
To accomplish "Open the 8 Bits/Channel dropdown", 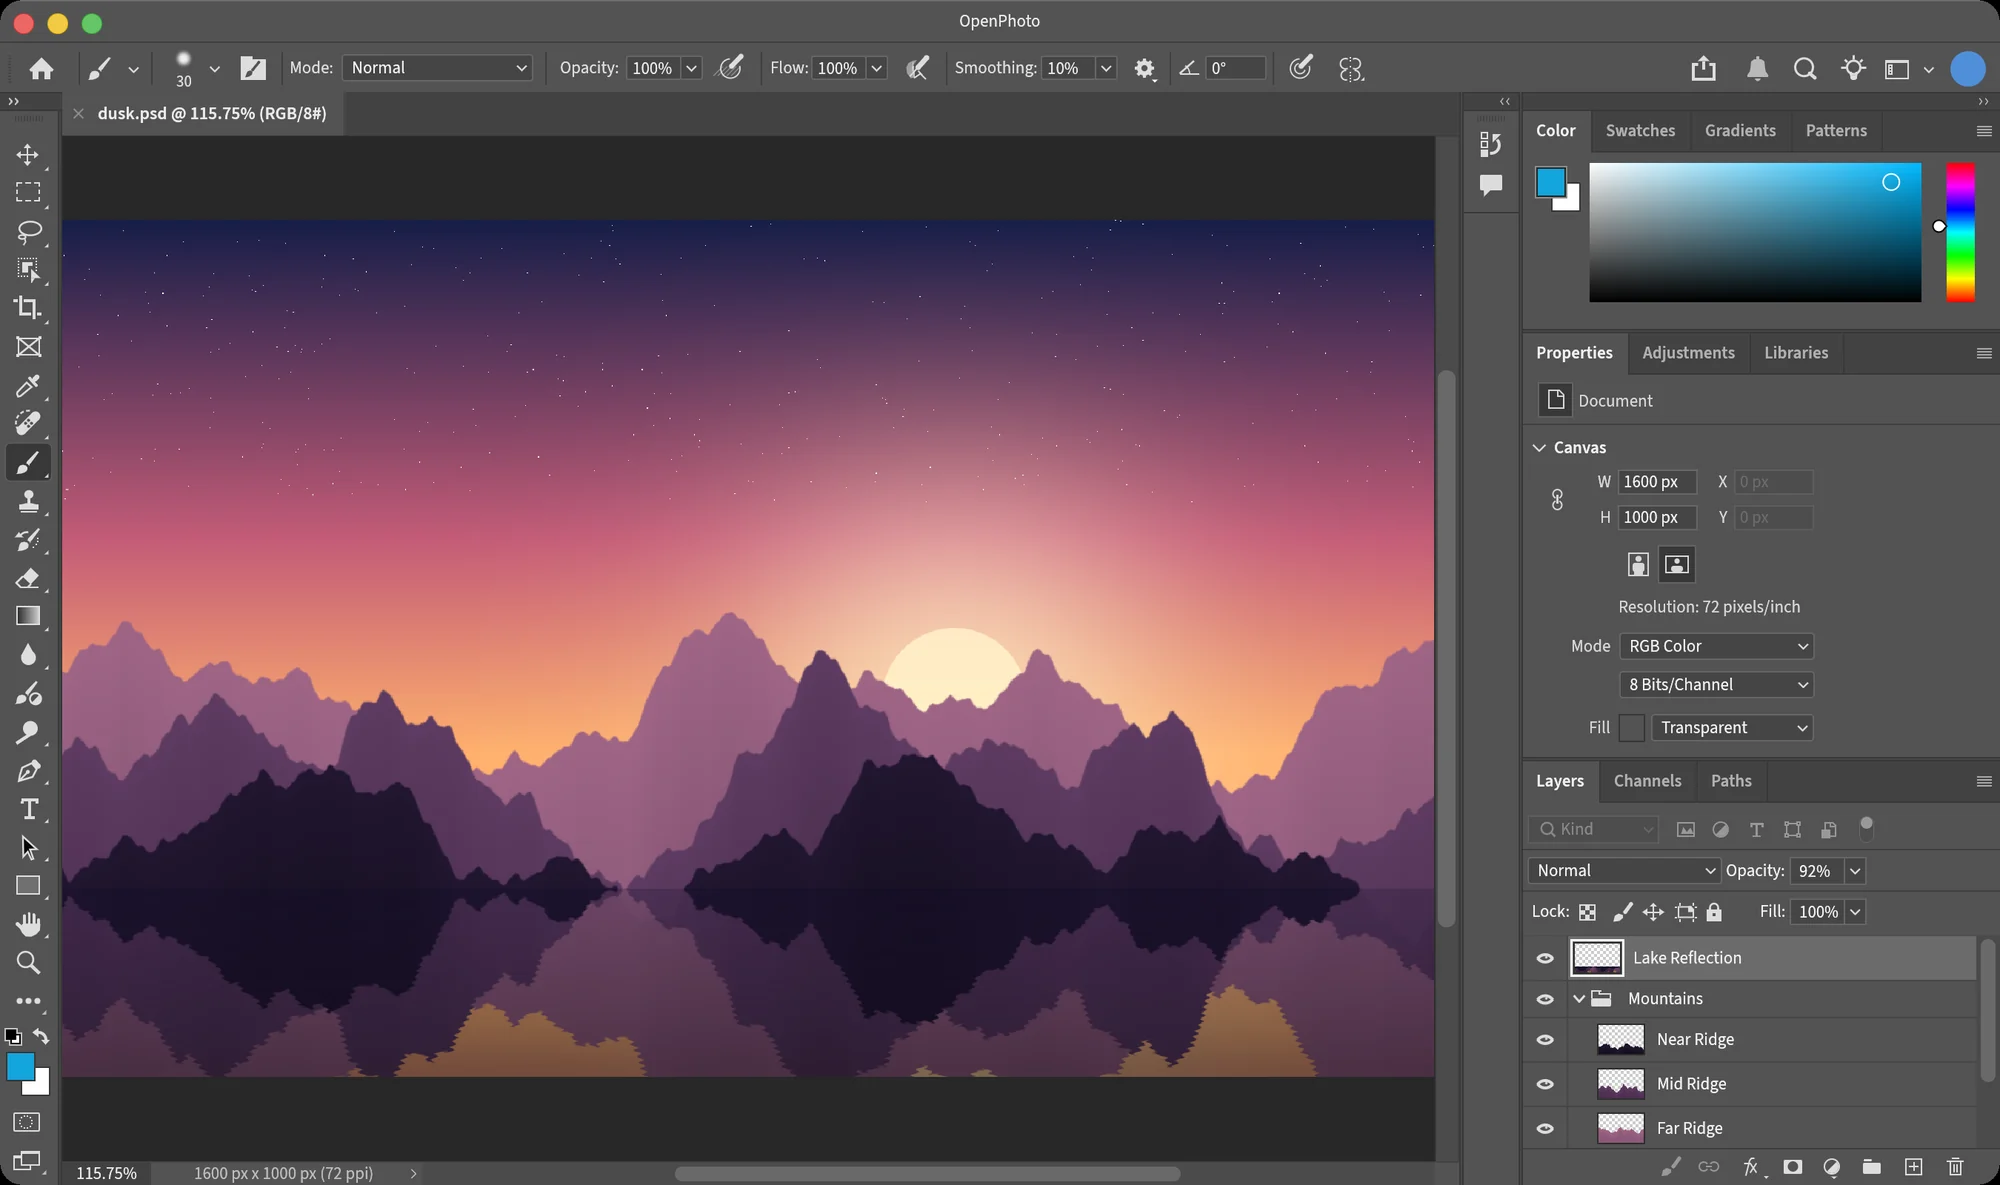I will tap(1716, 684).
